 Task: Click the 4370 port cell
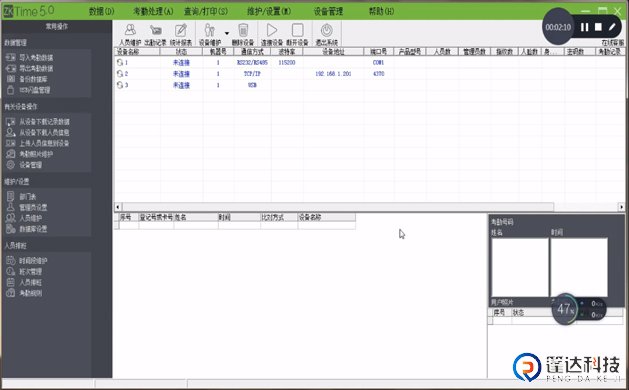pyautogui.click(x=378, y=74)
